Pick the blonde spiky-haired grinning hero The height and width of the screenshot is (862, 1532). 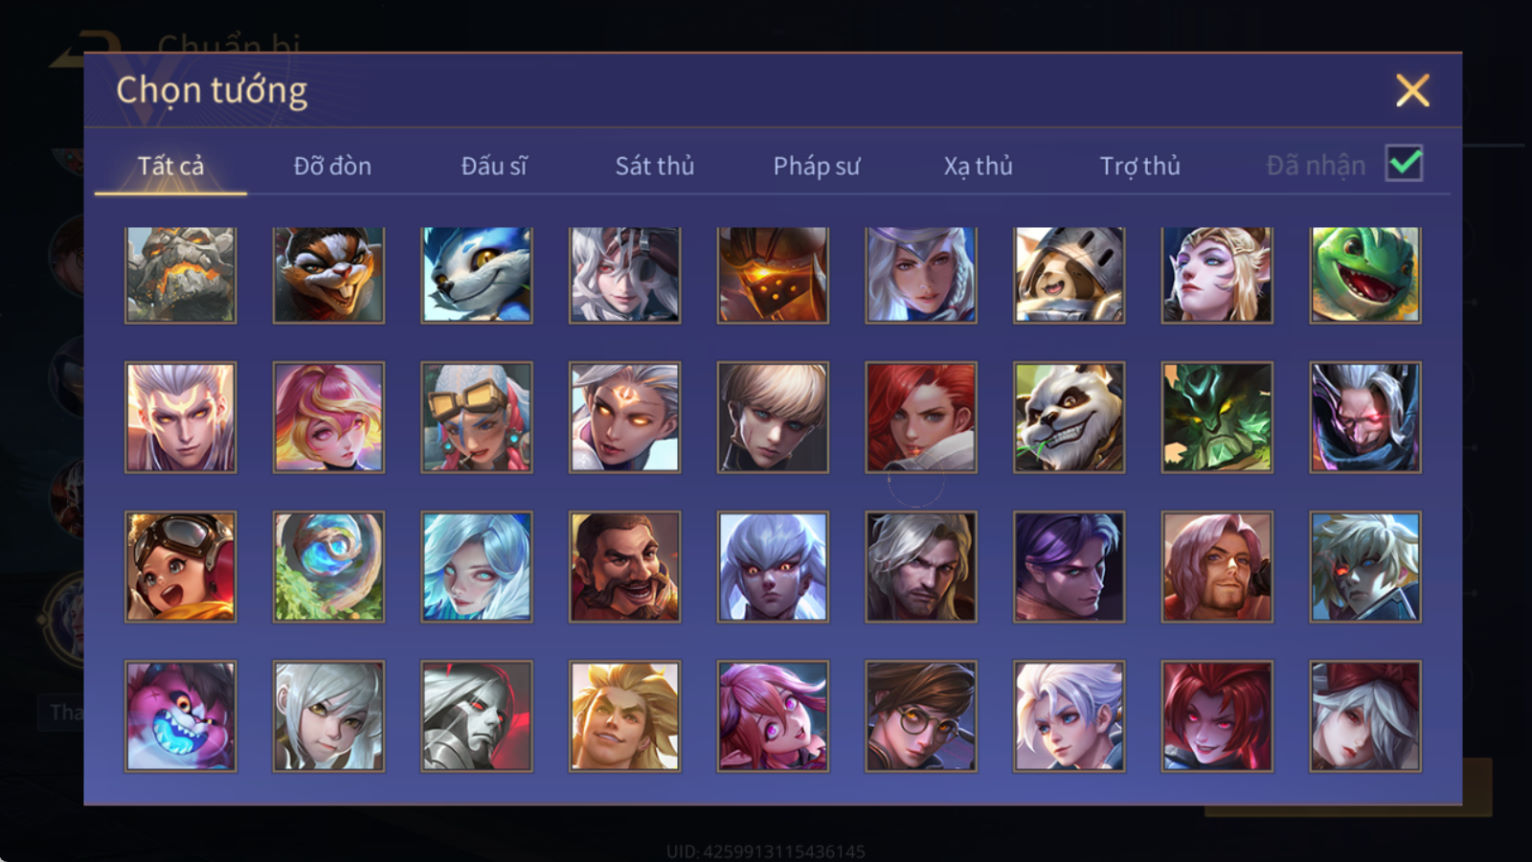coord(625,716)
